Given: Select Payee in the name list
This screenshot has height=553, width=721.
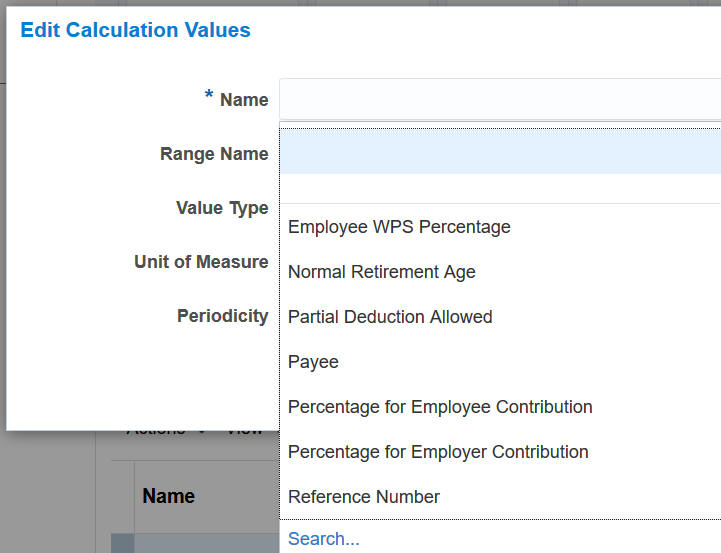Looking at the screenshot, I should 313,362.
